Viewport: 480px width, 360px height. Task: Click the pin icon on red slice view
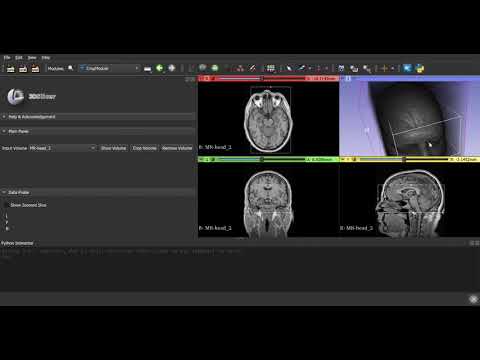(201, 78)
